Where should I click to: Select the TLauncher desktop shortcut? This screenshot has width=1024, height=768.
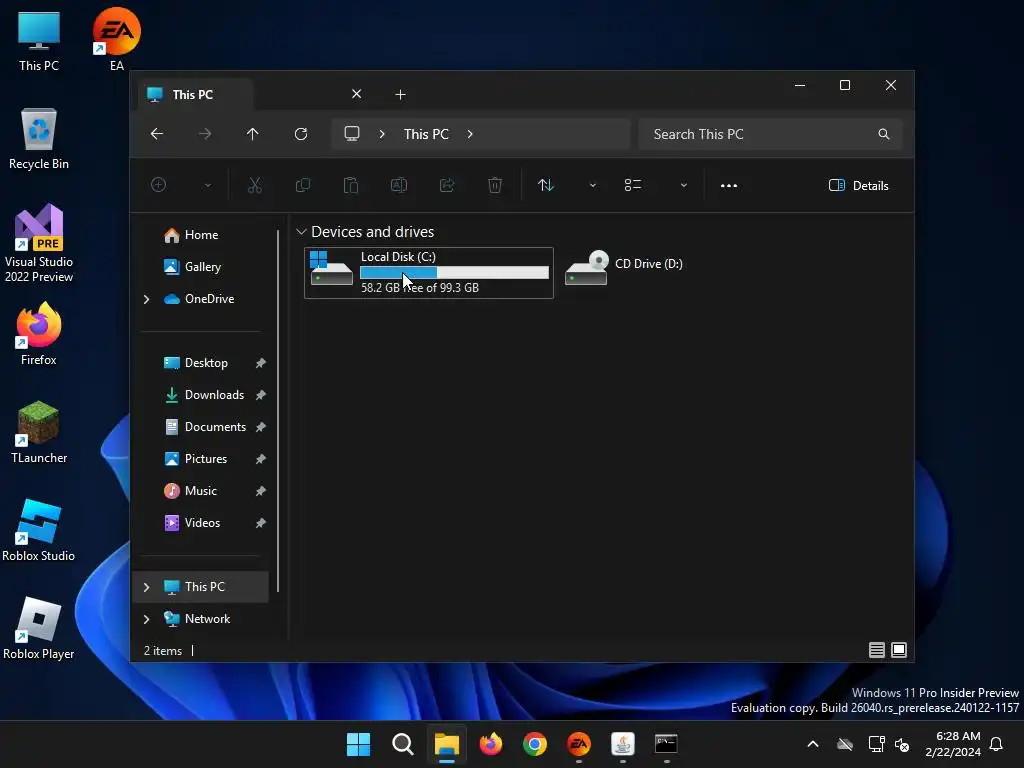39,432
